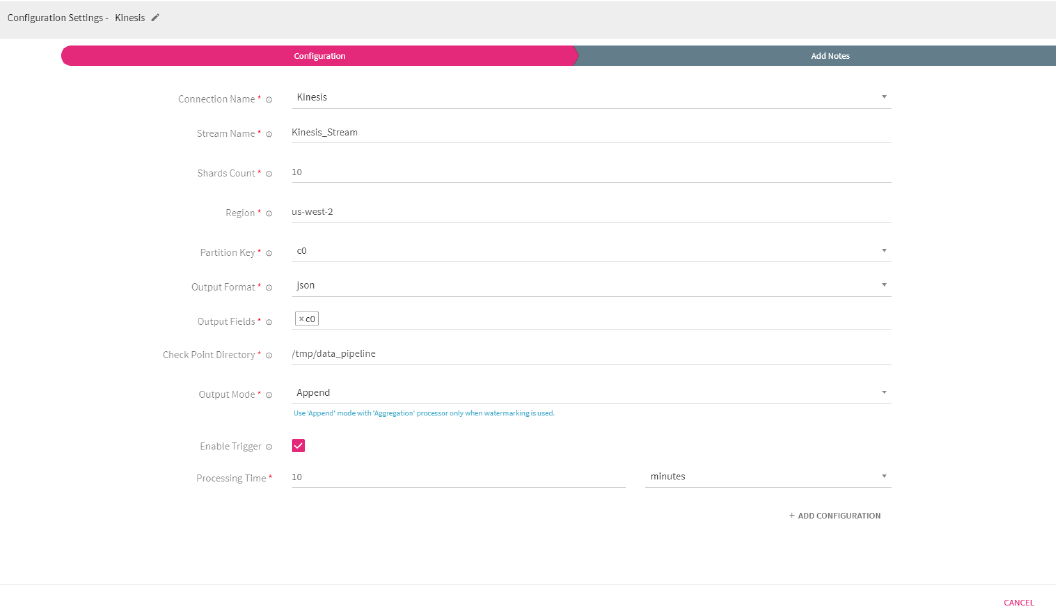Focus the Check Point Directory input
The height and width of the screenshot is (611, 1056).
[x=591, y=354]
